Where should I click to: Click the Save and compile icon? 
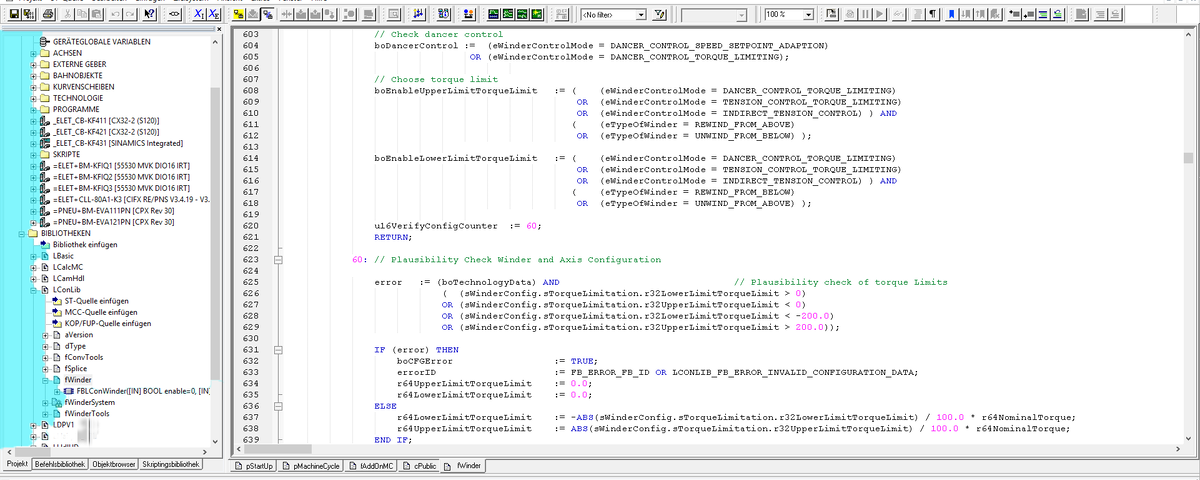(29, 14)
